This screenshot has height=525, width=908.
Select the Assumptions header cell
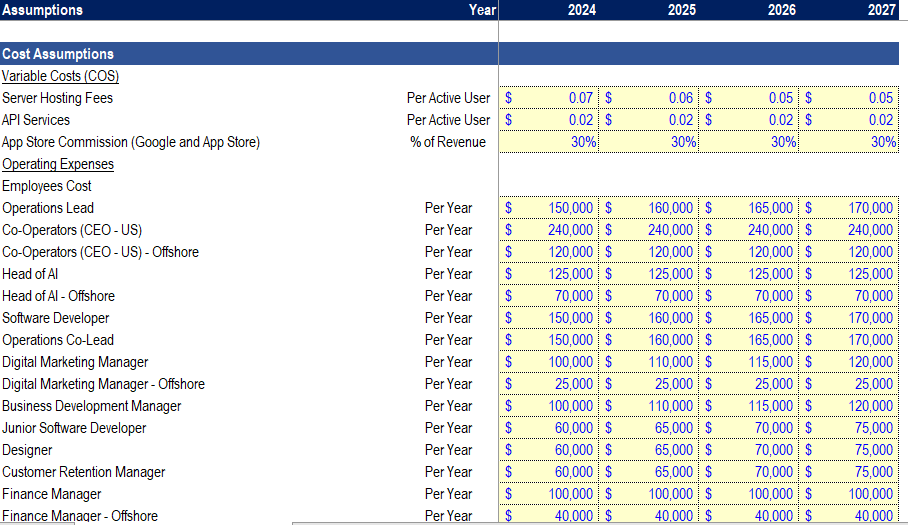tap(42, 10)
